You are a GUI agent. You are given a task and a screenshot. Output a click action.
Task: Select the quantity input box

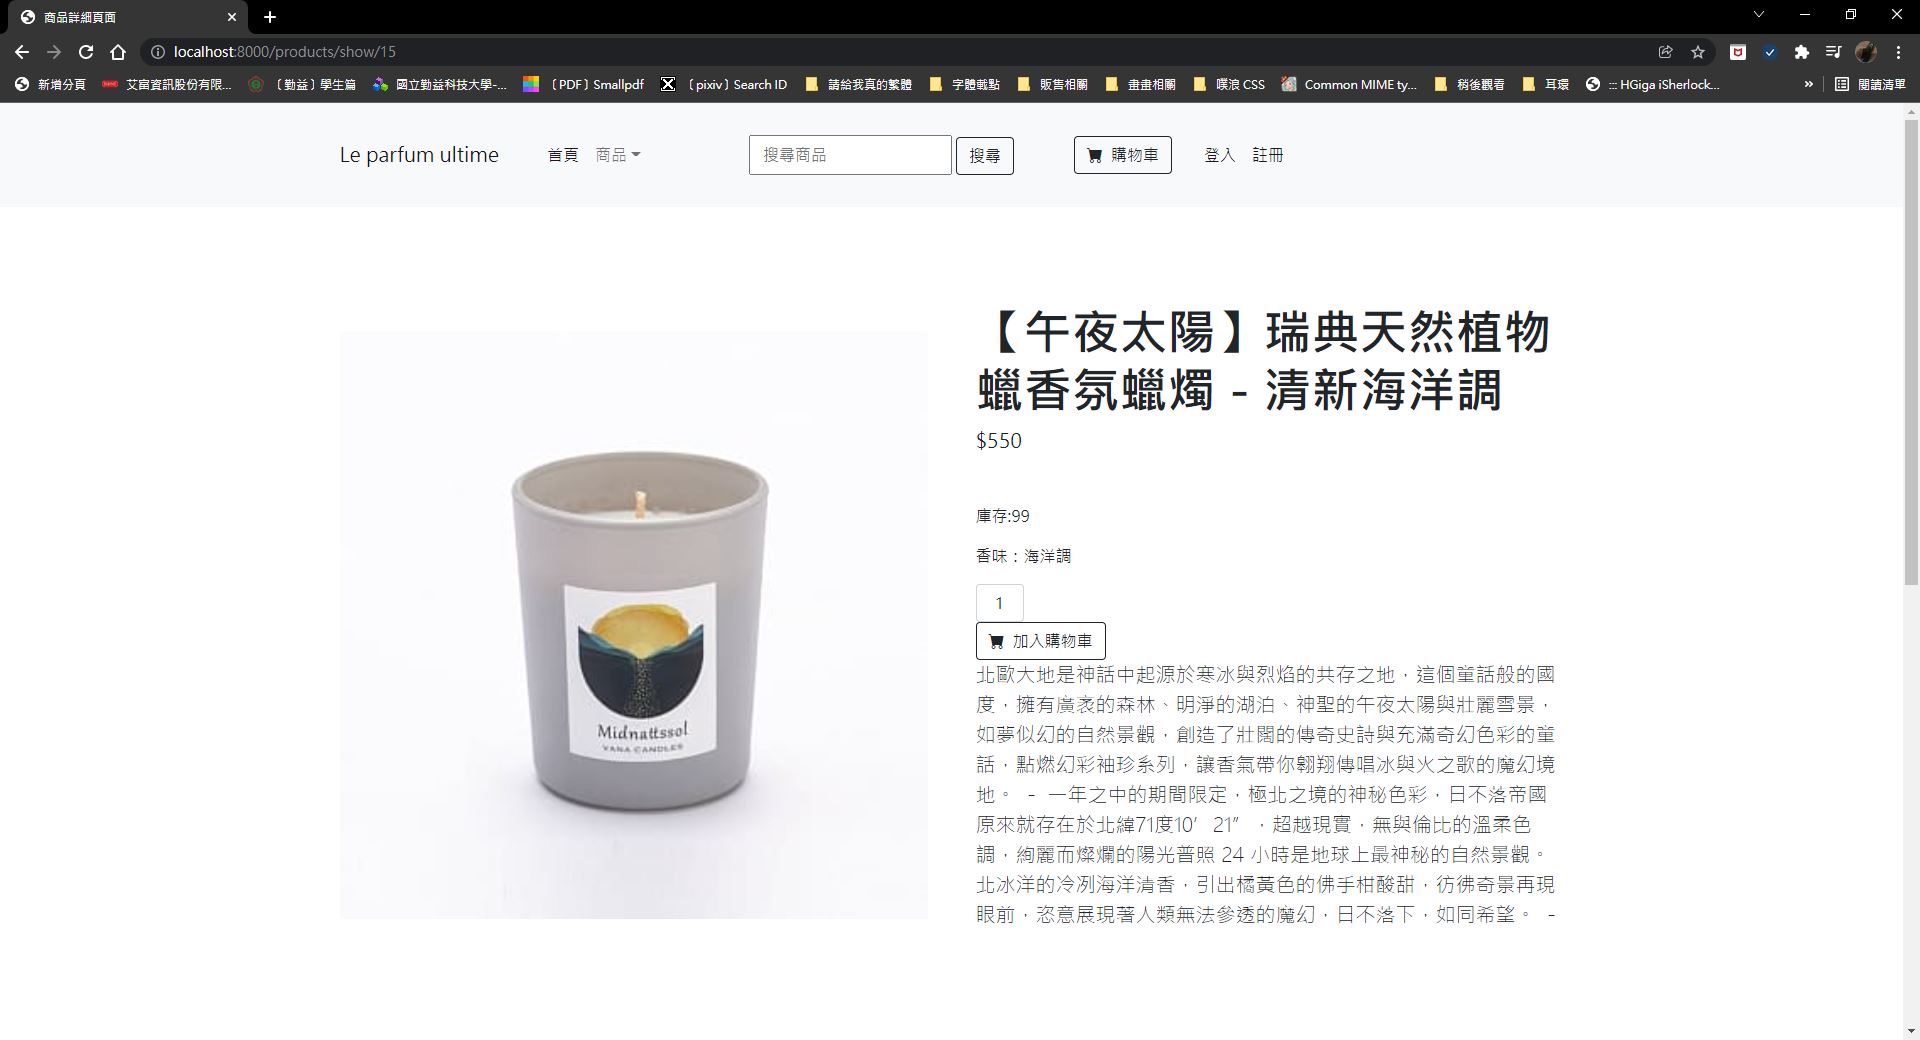tap(1000, 603)
